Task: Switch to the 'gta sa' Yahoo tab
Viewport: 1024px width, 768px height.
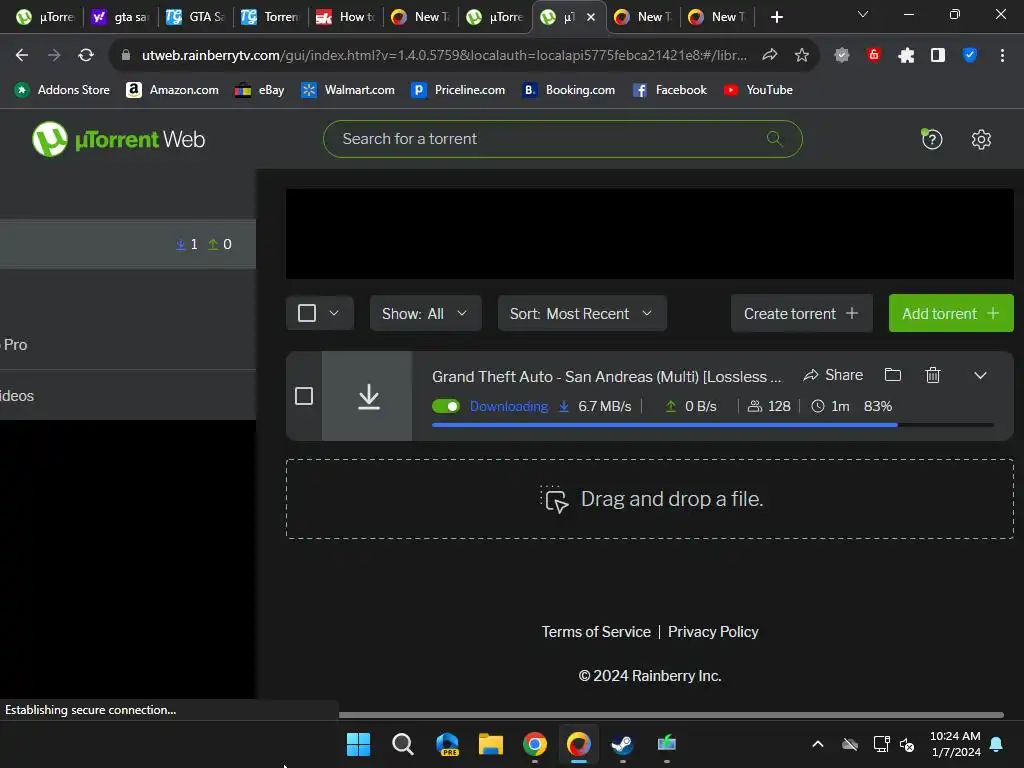Action: 121,17
